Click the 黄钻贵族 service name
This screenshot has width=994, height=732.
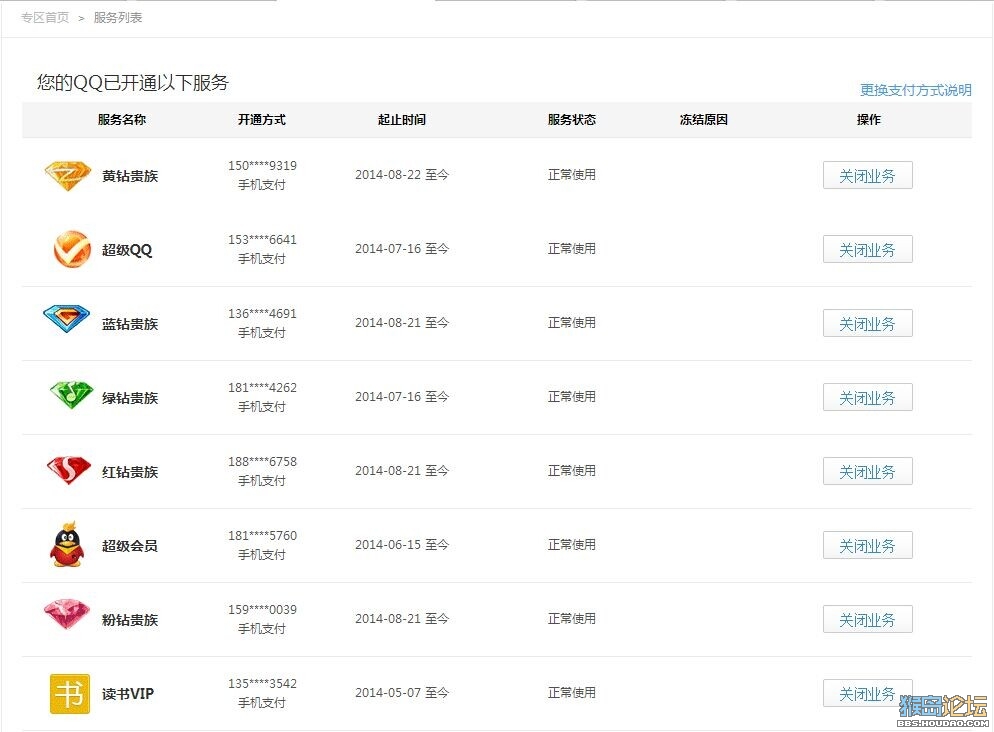[x=130, y=176]
